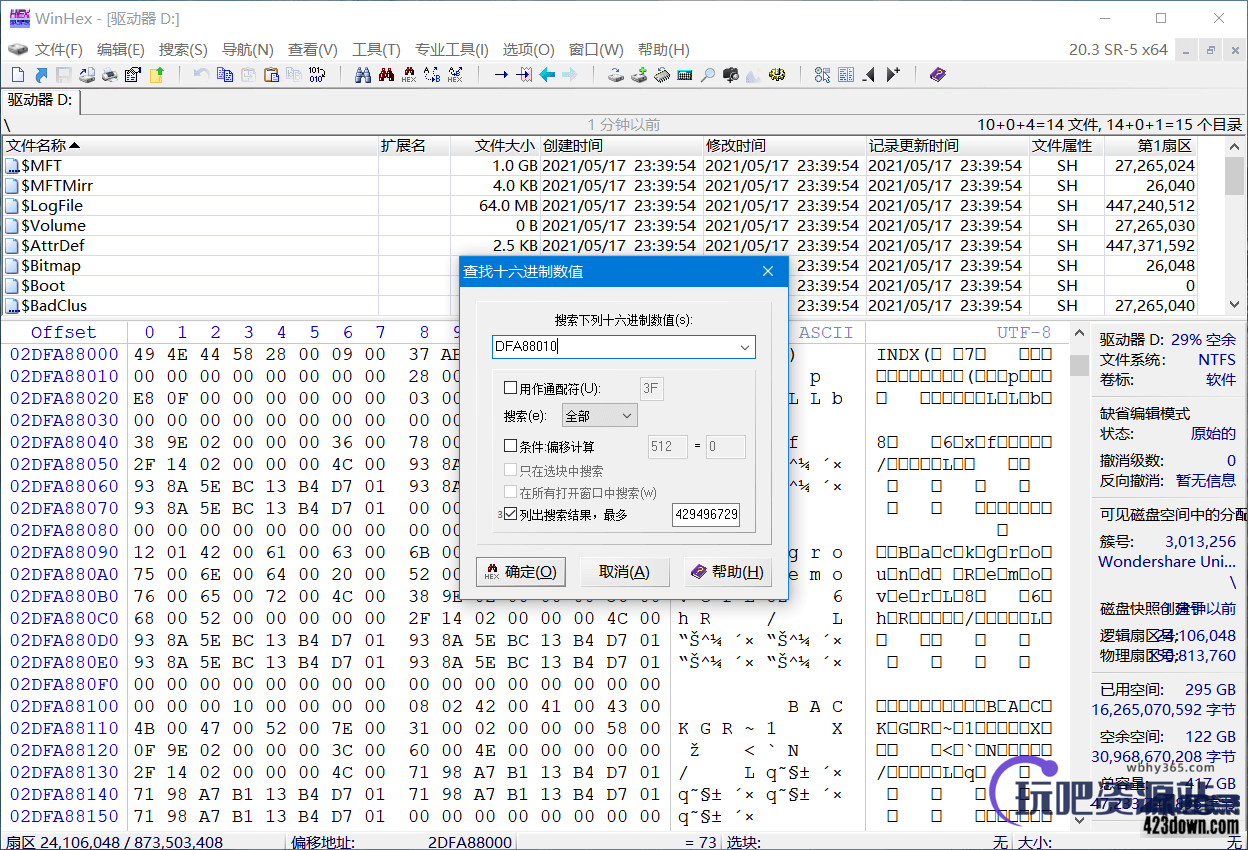Click the purple Help book icon
The image size is (1248, 850).
click(938, 75)
